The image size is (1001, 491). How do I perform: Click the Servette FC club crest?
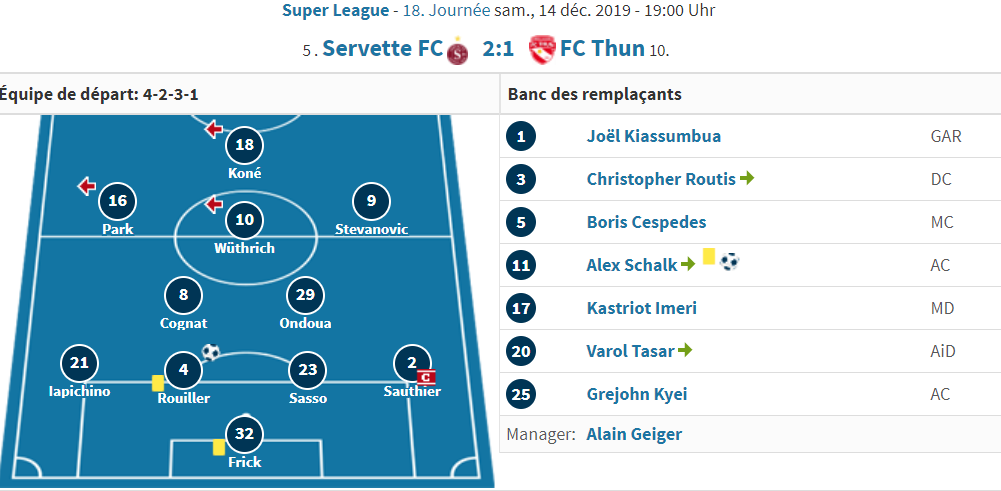coord(457,50)
